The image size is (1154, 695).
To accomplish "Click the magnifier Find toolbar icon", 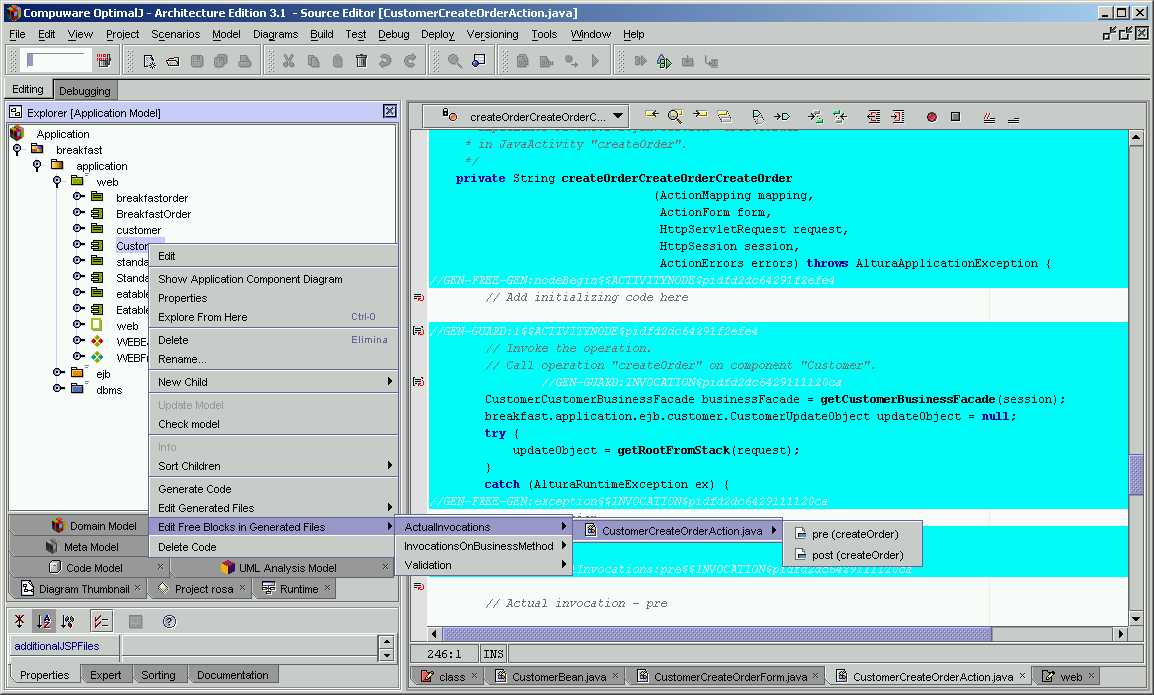I will pos(455,61).
